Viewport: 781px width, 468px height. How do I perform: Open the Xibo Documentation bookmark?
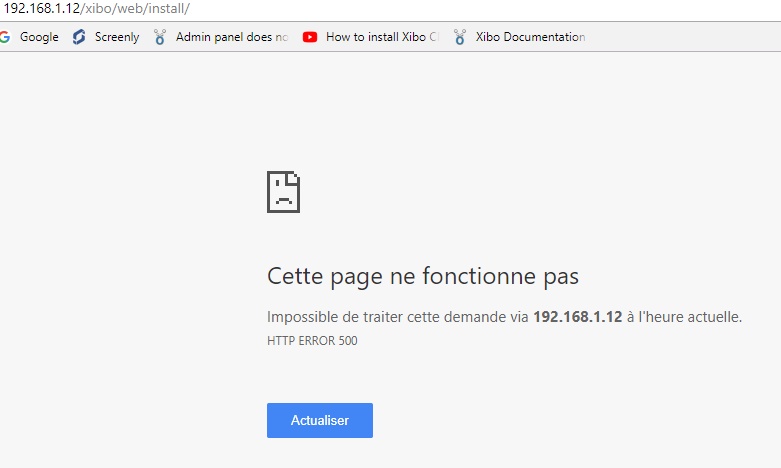coord(520,37)
